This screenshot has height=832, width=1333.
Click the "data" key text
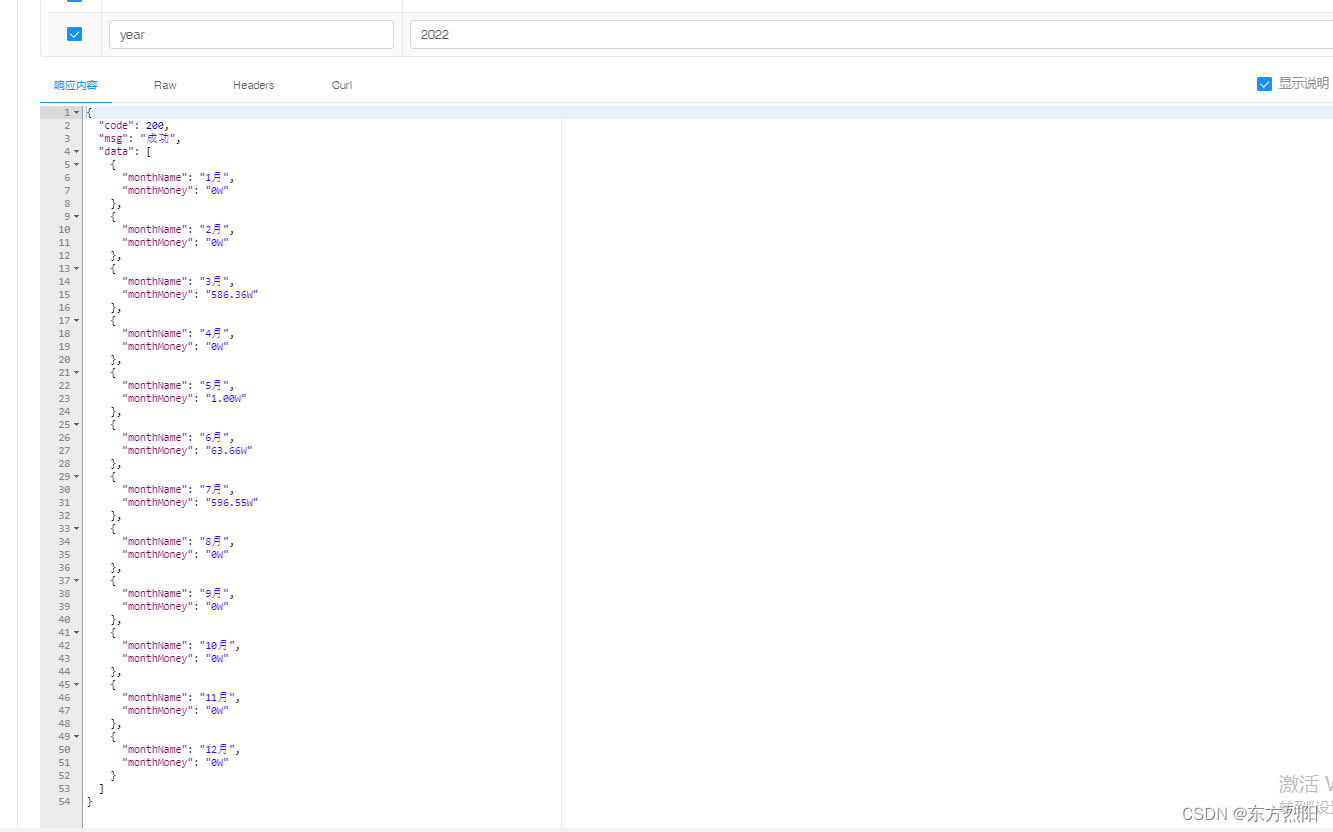coord(115,151)
